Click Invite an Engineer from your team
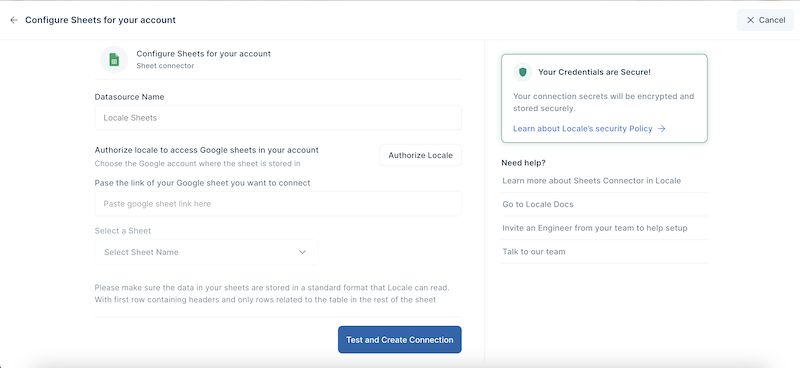This screenshot has height=368, width=800. click(594, 228)
